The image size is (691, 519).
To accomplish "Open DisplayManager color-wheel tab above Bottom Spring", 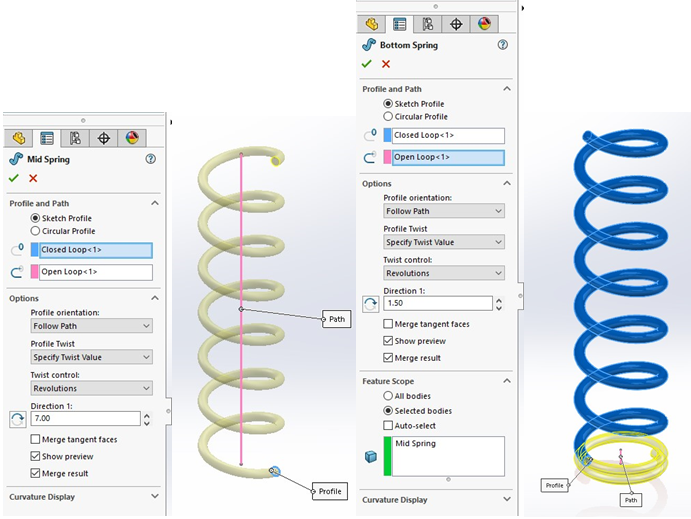I will pyautogui.click(x=485, y=24).
